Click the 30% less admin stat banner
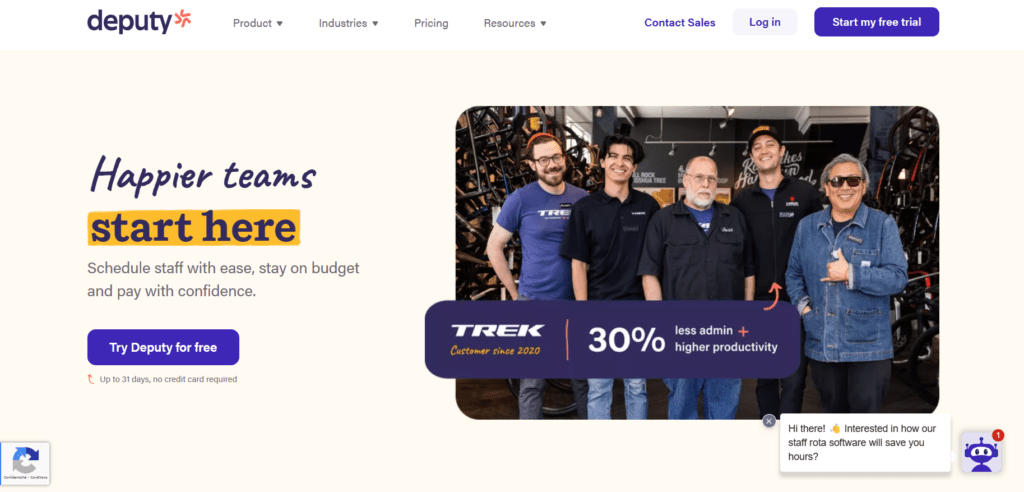Viewport: 1024px width, 492px height. (x=613, y=339)
